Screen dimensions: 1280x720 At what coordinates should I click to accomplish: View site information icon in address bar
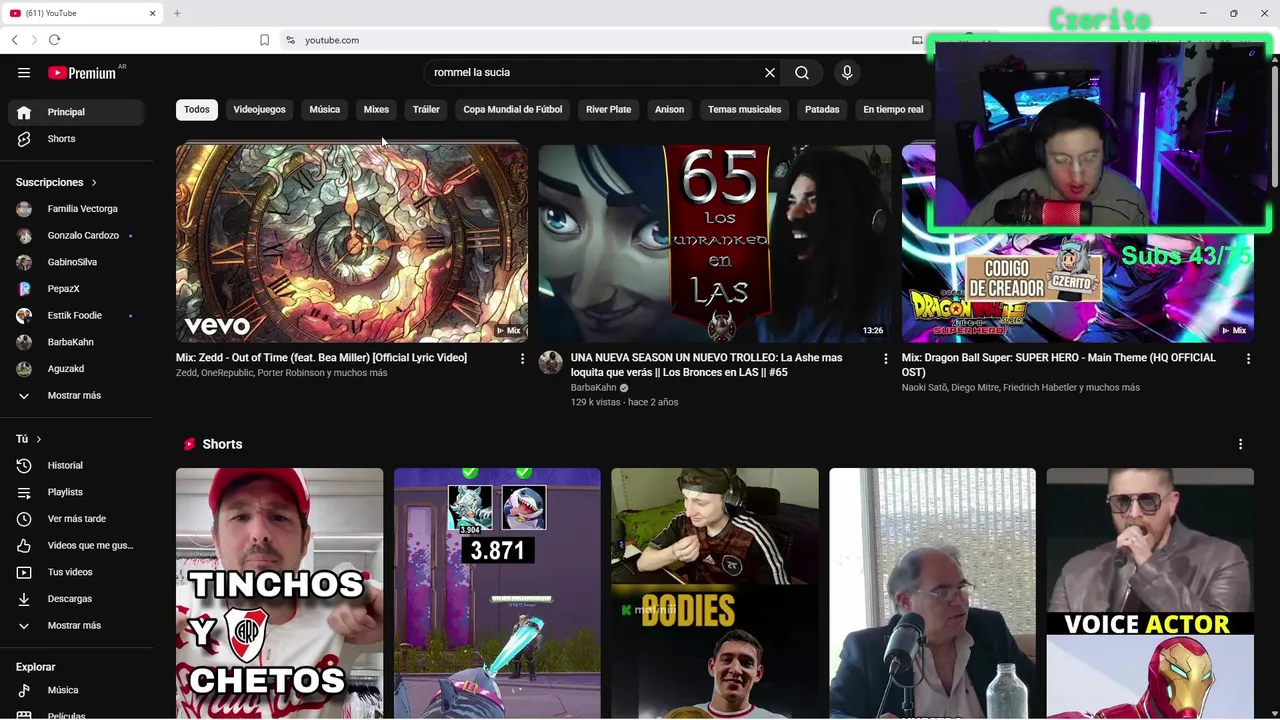tap(290, 40)
